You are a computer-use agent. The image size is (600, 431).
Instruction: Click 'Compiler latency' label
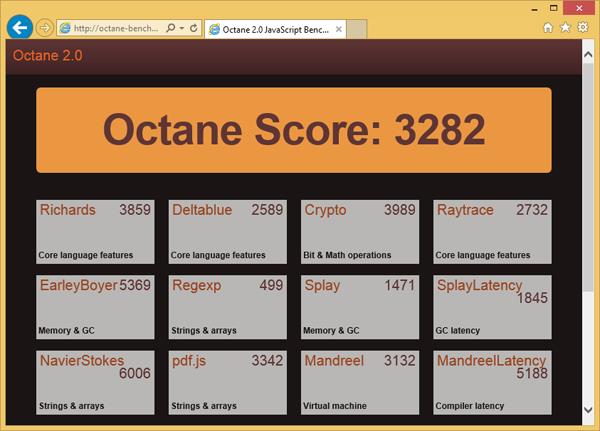(470, 406)
